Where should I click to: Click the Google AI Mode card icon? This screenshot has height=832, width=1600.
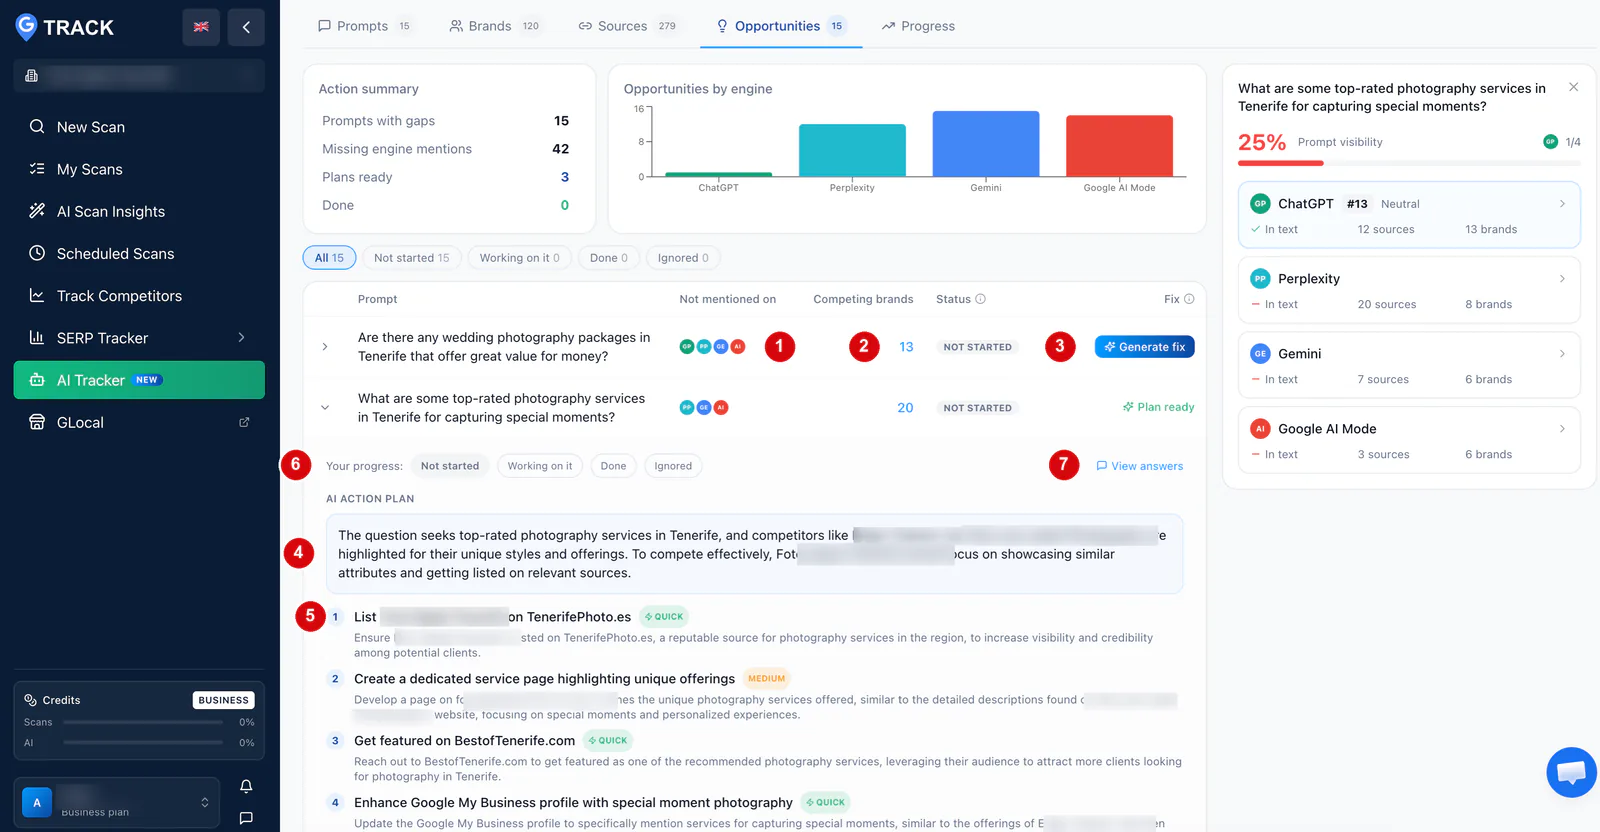(1260, 428)
